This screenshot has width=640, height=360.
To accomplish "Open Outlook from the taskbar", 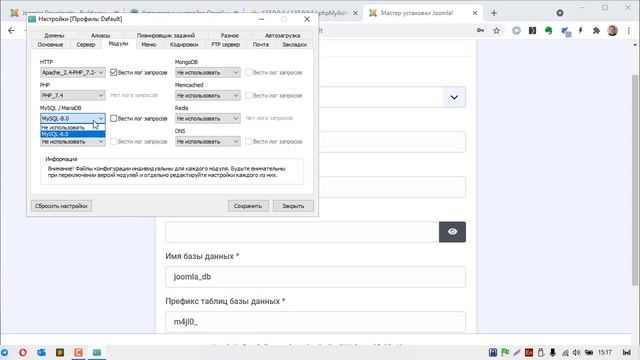I will (41, 352).
